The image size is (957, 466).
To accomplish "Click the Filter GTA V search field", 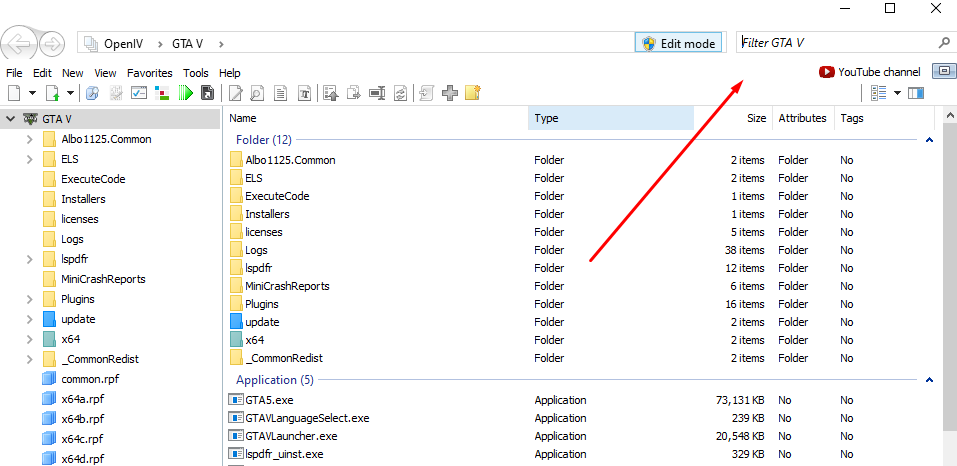I will click(835, 44).
